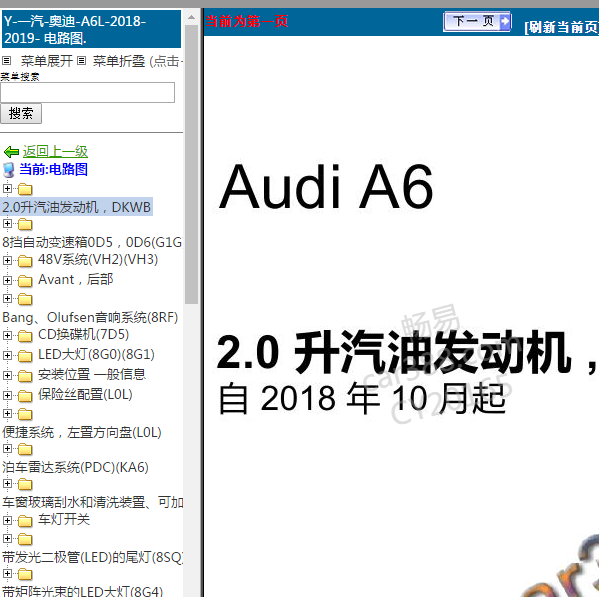Screen dimensions: 599x597
Task: Select 车窗玻璃刮水和清洗装置 tree item
Action: (x=92, y=502)
